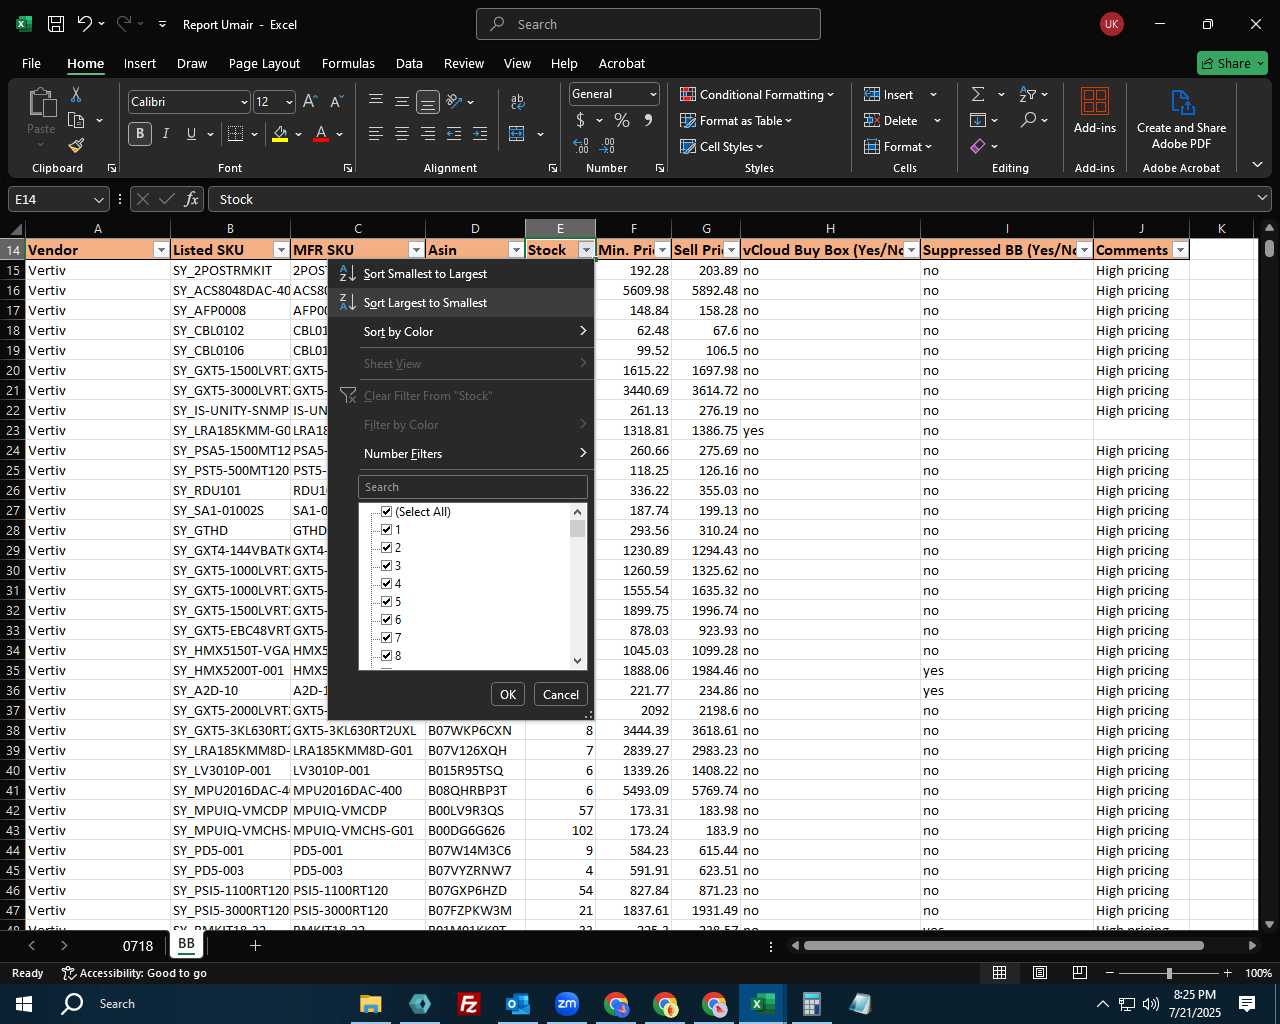
Task: Uncheck the filter value 5 checkbox
Action: point(386,601)
